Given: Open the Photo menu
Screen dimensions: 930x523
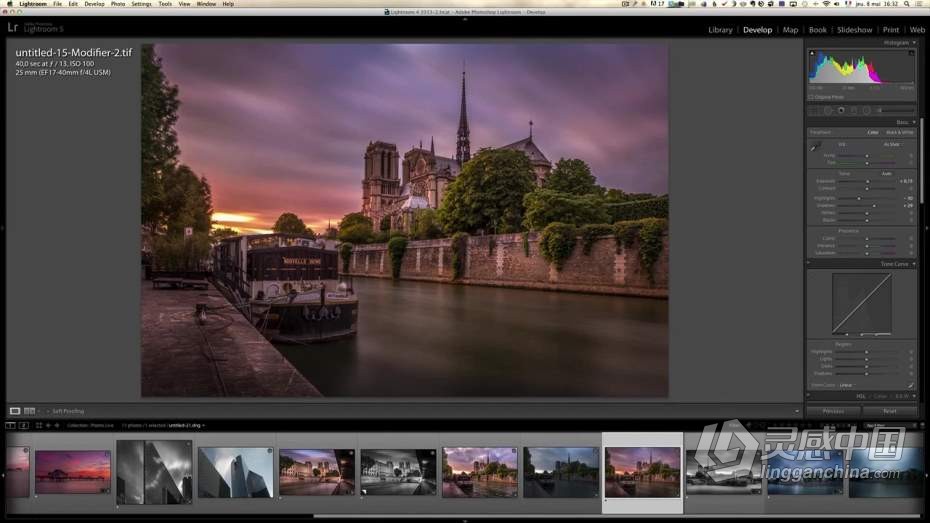Looking at the screenshot, I should [118, 4].
